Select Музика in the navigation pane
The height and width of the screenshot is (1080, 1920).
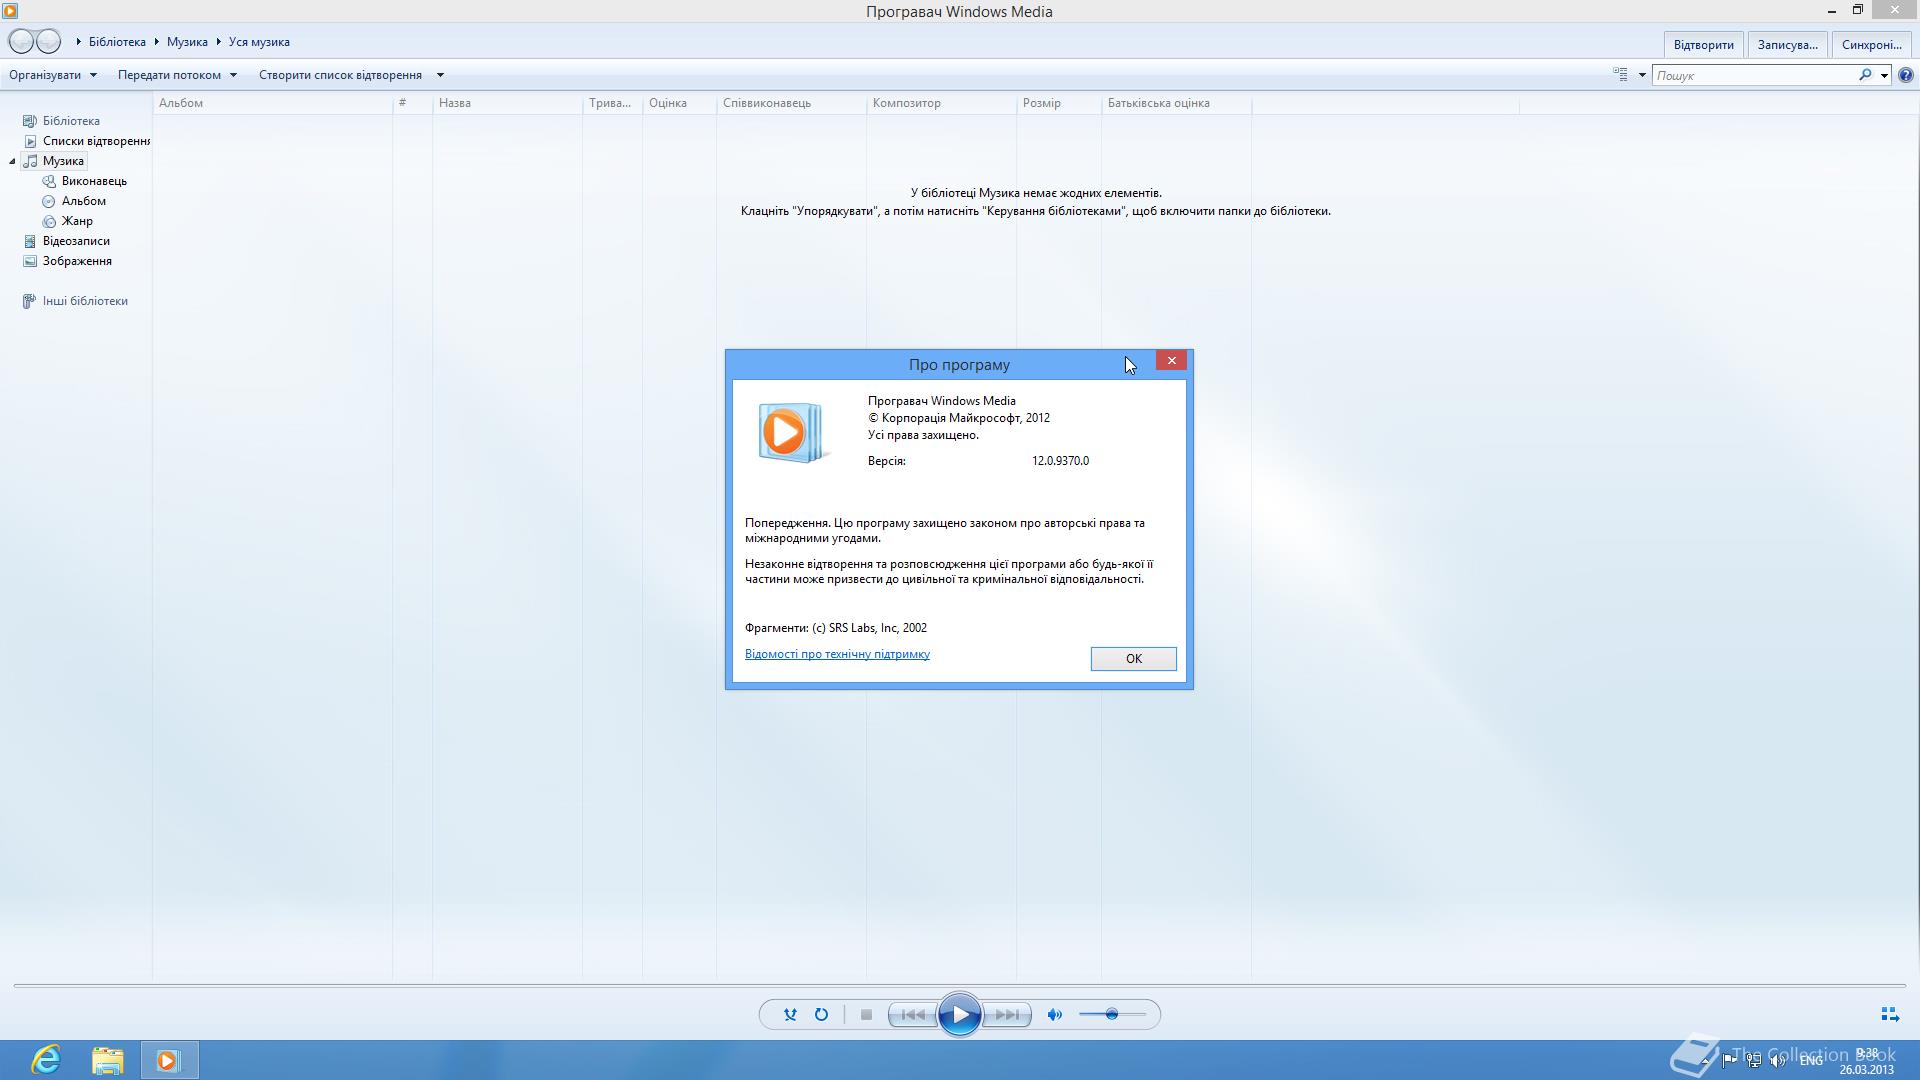tap(63, 161)
